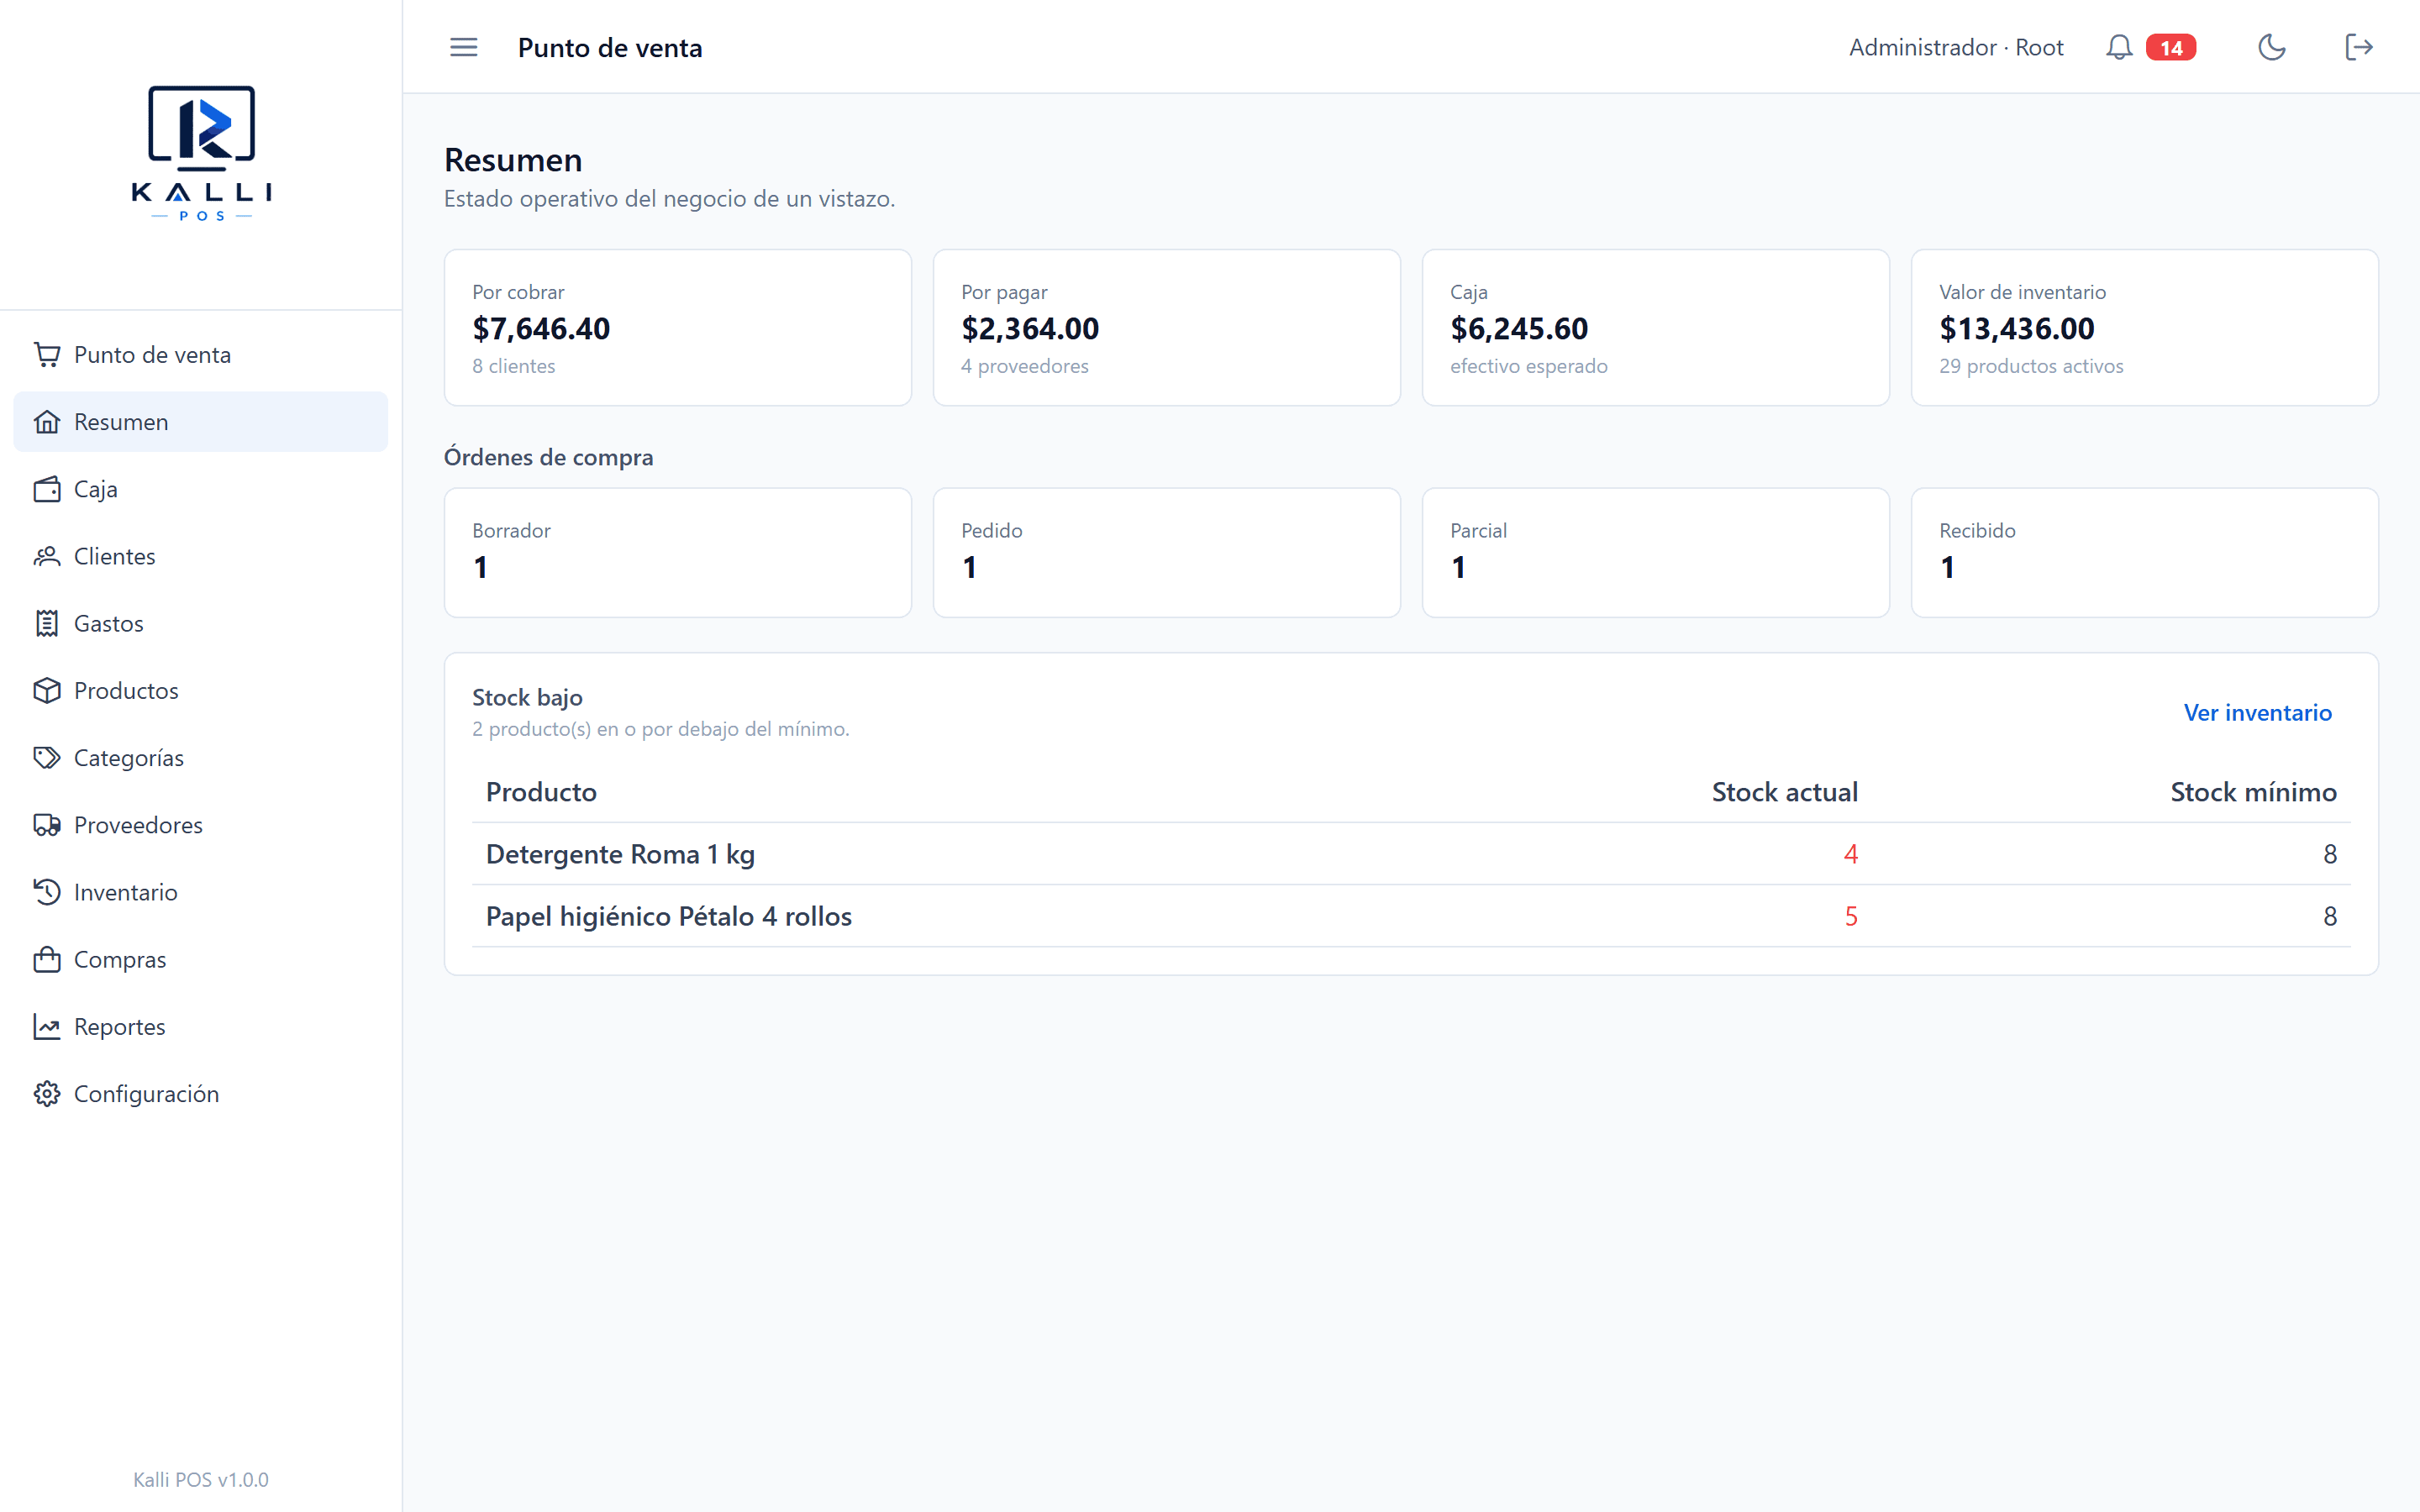Click the Ver inventario link

point(2257,712)
